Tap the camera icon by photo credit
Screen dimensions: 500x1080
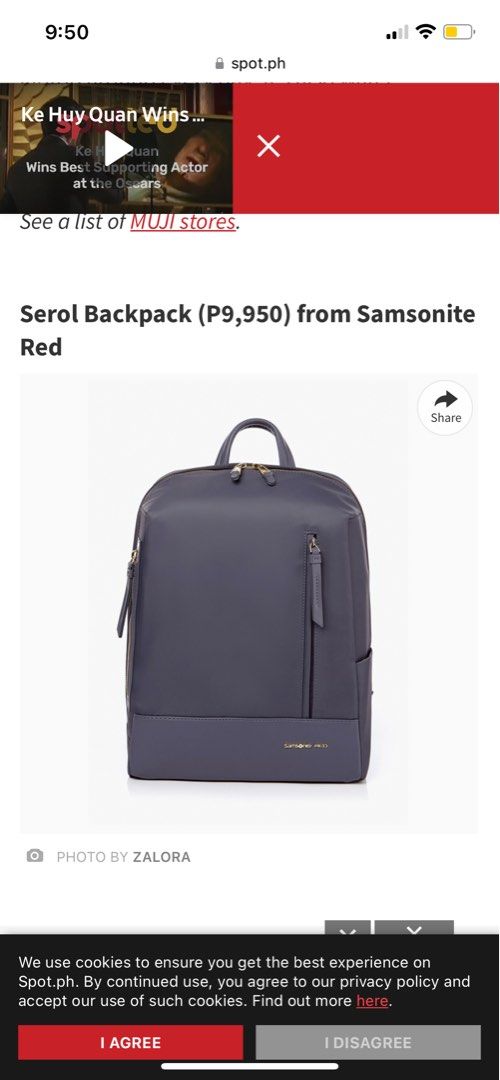(34, 855)
